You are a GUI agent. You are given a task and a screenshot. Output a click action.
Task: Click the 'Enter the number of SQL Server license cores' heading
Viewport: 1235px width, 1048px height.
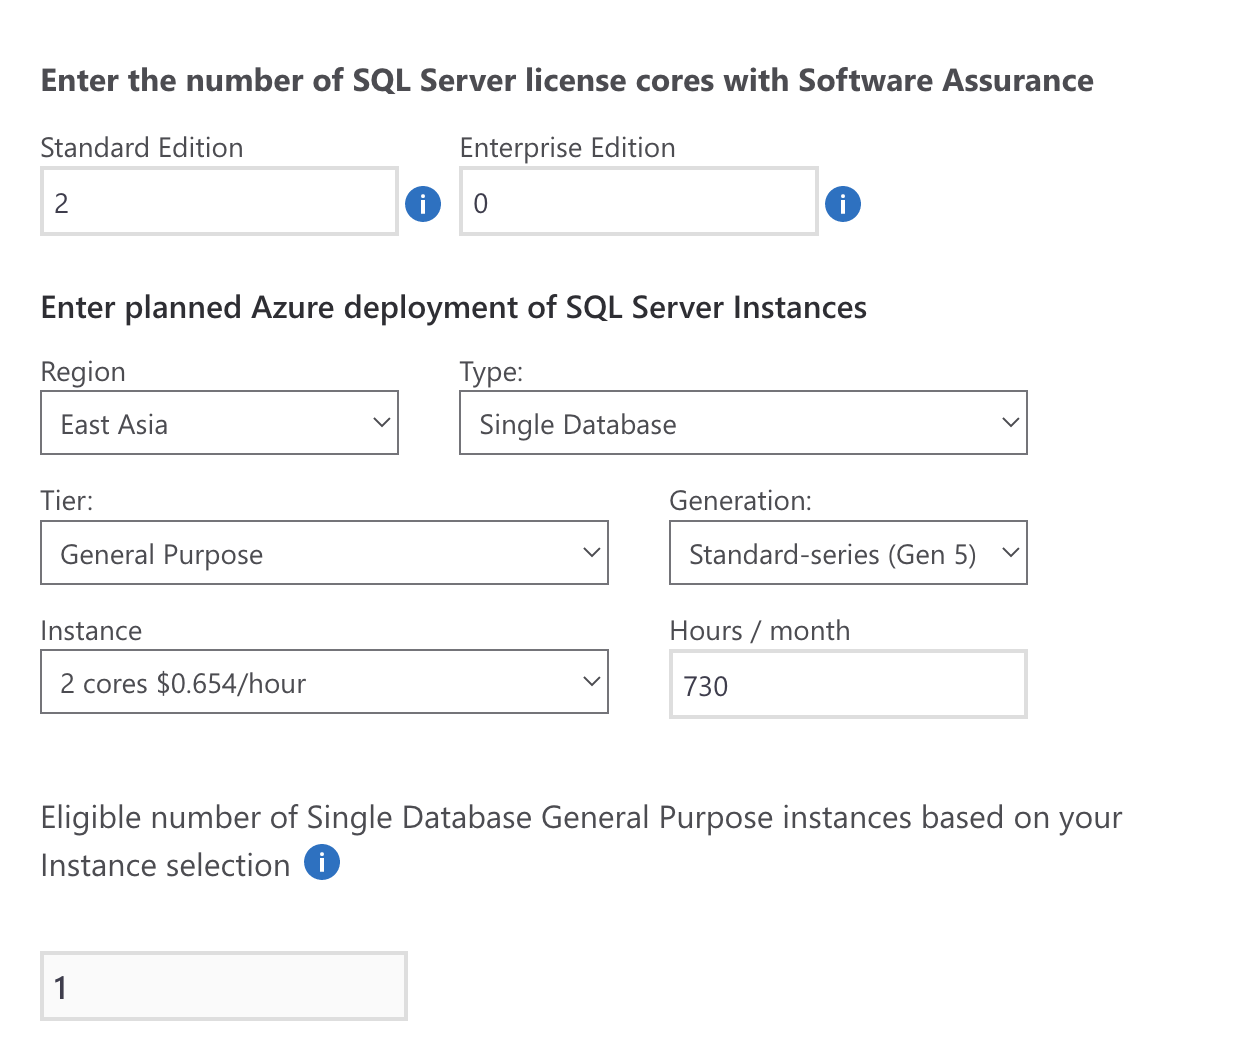(567, 80)
